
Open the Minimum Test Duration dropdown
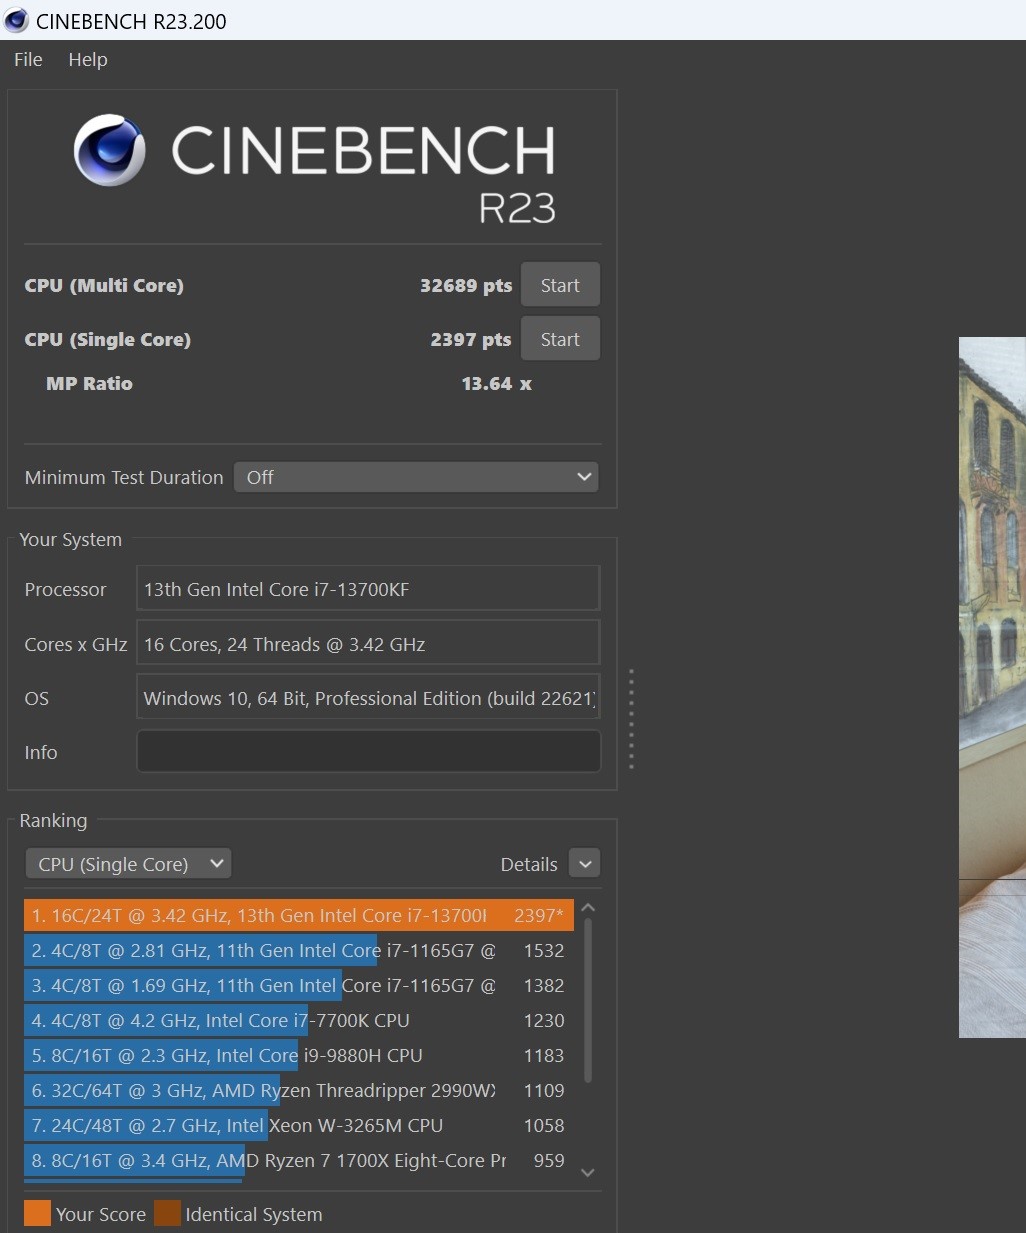416,477
